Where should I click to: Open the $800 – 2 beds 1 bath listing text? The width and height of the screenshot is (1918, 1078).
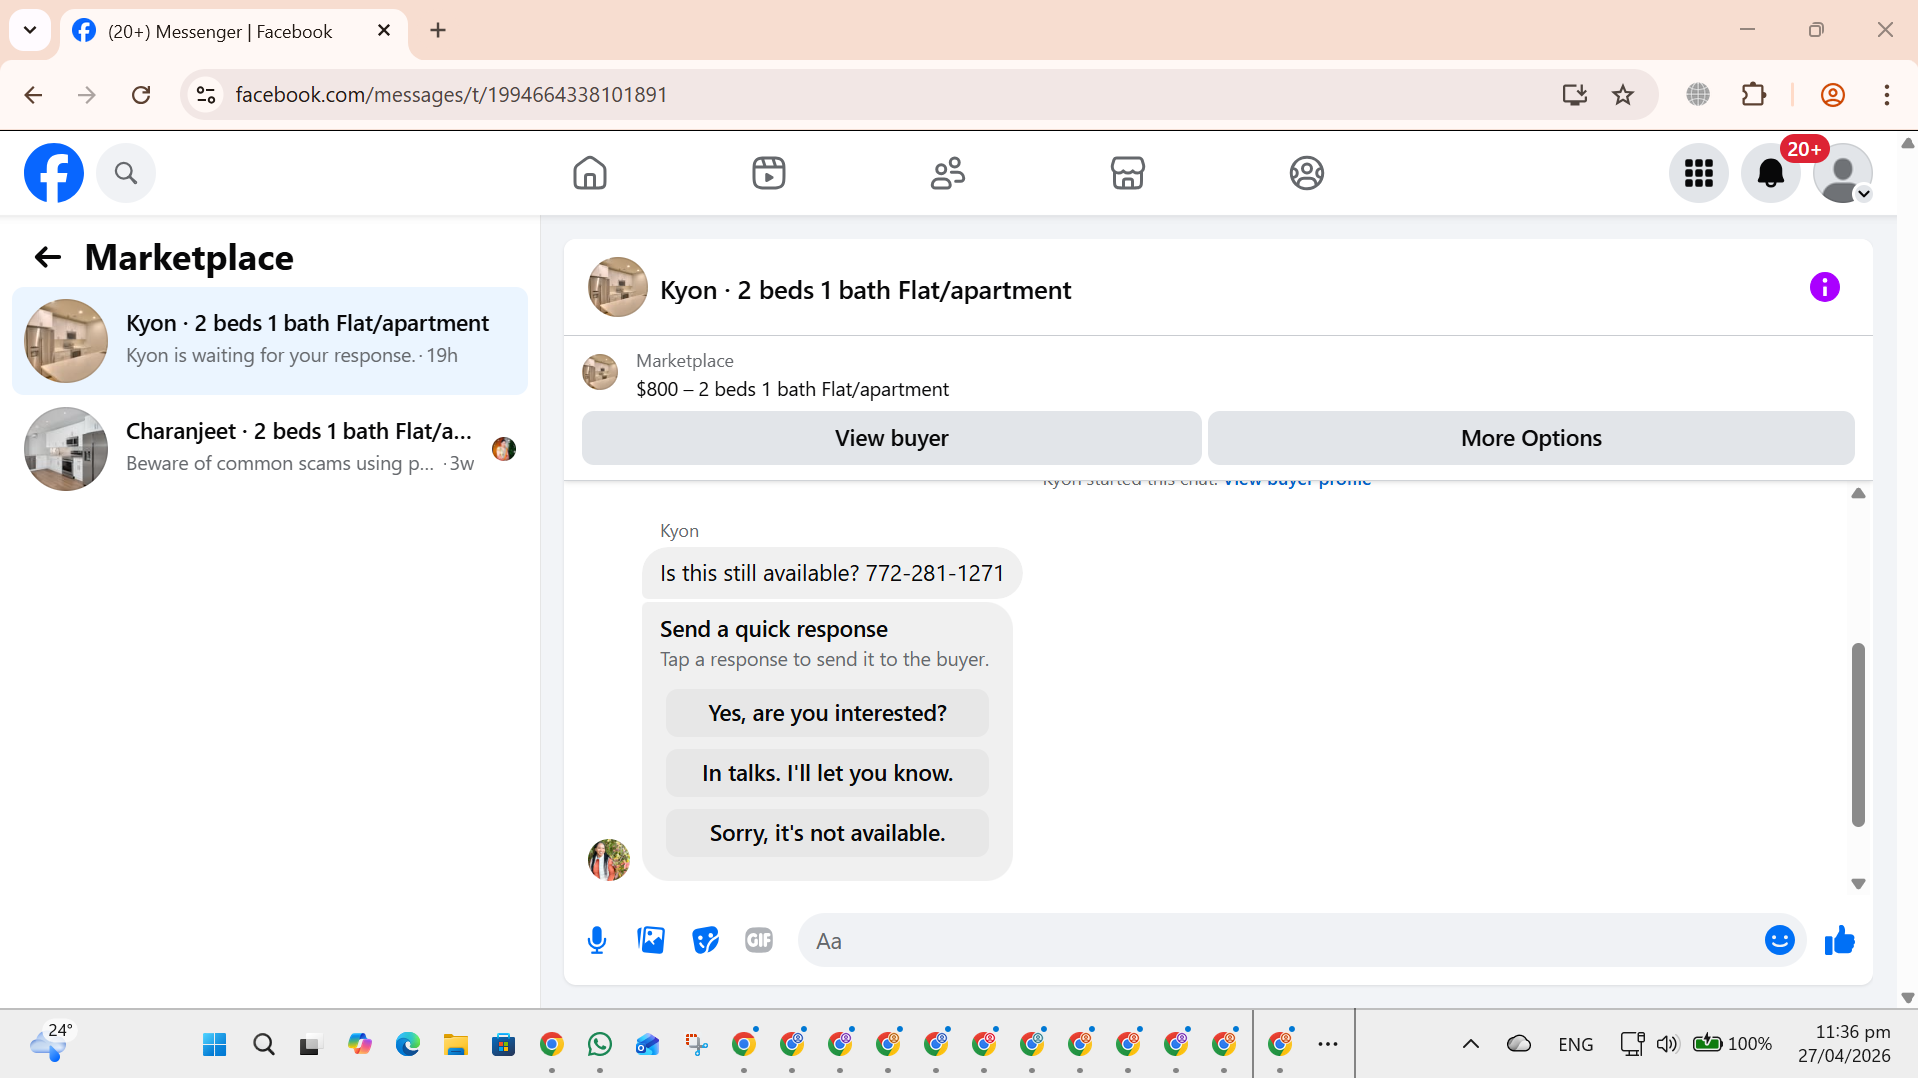792,389
